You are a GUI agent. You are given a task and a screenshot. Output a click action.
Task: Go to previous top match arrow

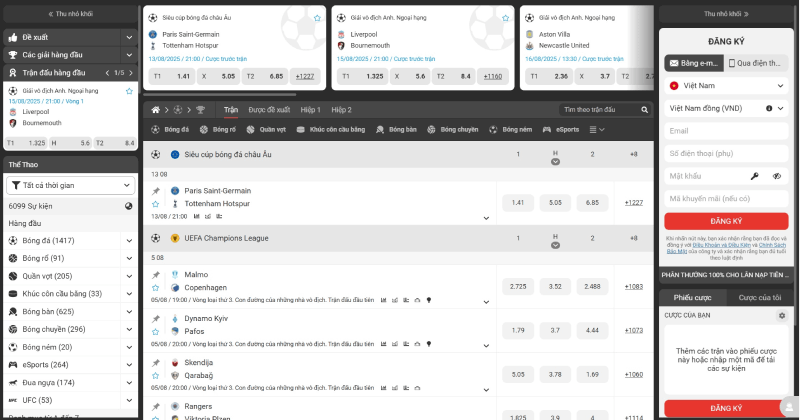108,73
